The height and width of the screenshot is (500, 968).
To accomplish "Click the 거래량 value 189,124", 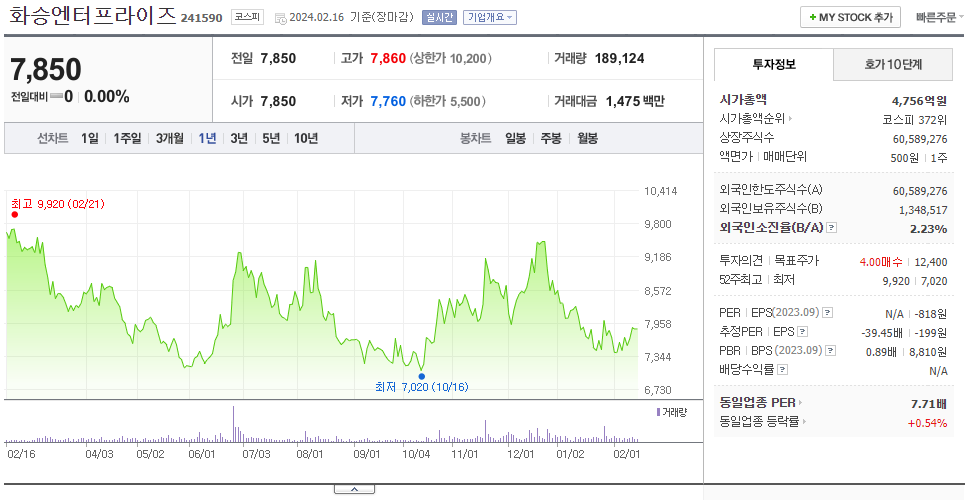I will [619, 59].
